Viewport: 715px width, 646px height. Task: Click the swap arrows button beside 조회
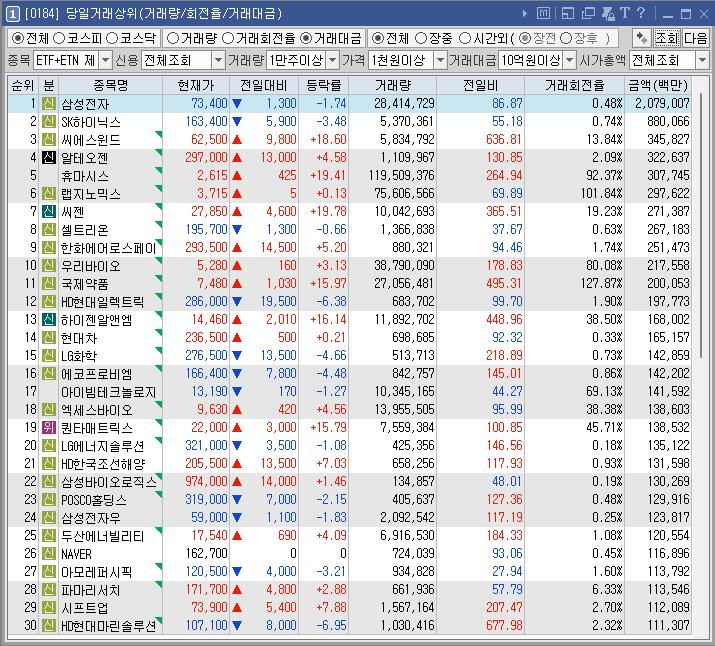[x=642, y=38]
